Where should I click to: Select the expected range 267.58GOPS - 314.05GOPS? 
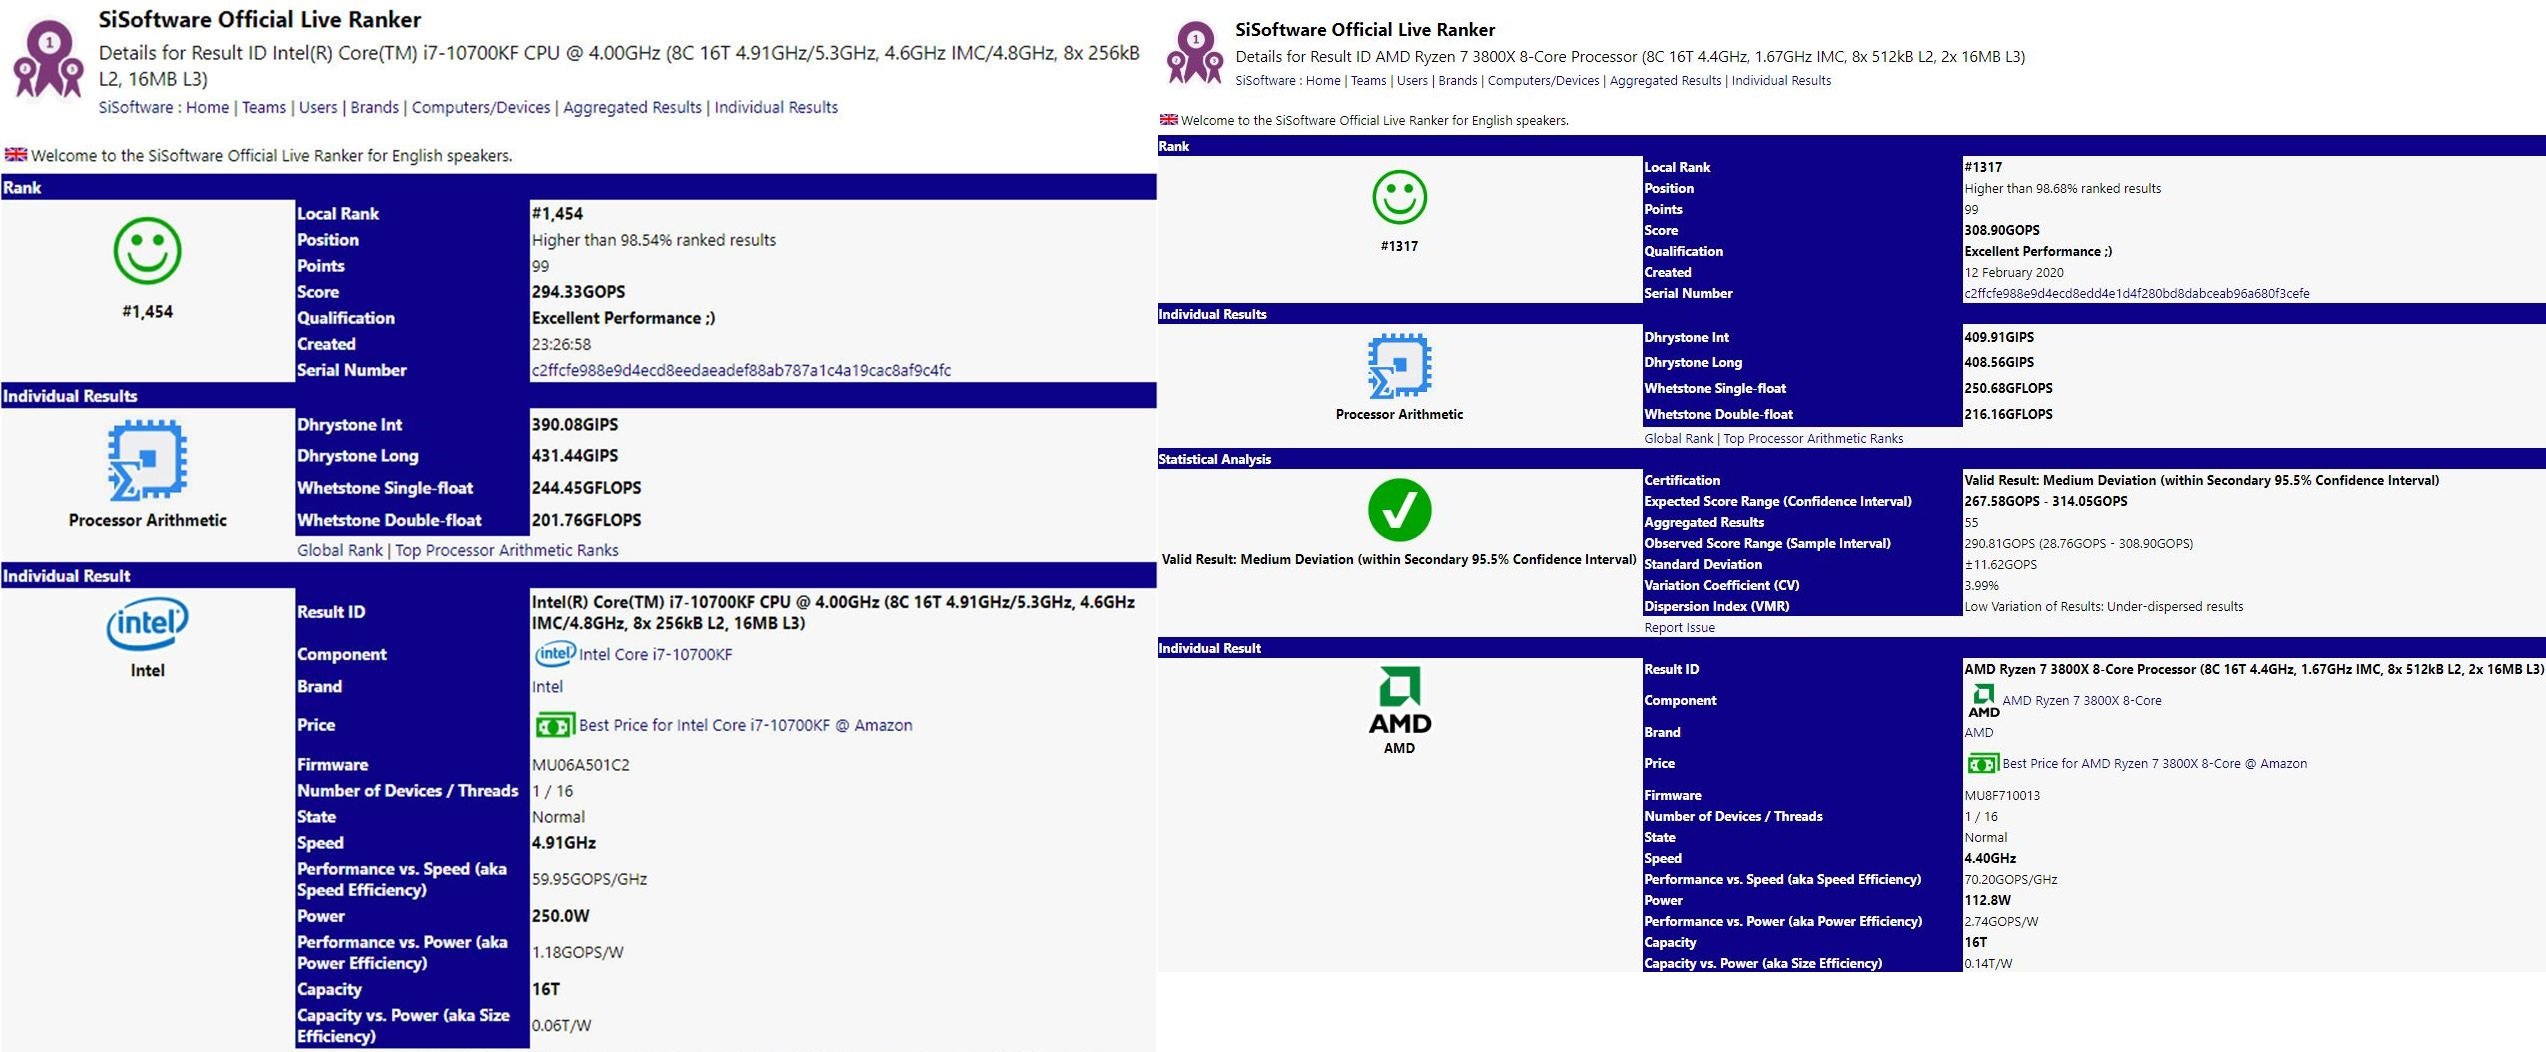pos(2046,502)
